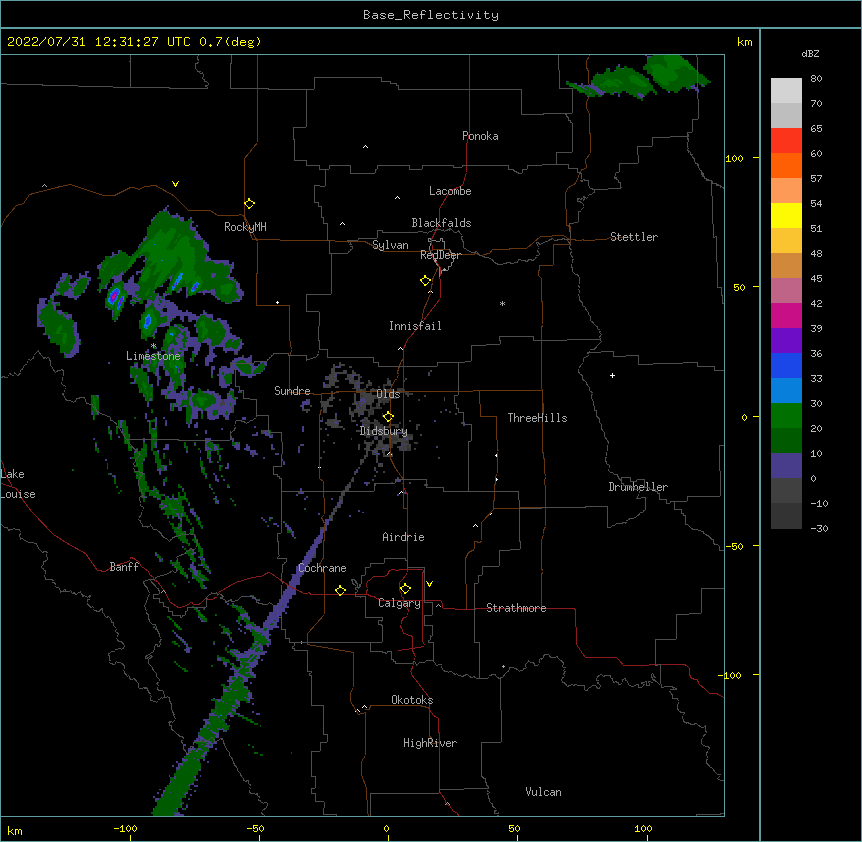862x842 pixels.
Task: Select the blue 33-36 dBZ legend swatch
Action: coord(786,365)
